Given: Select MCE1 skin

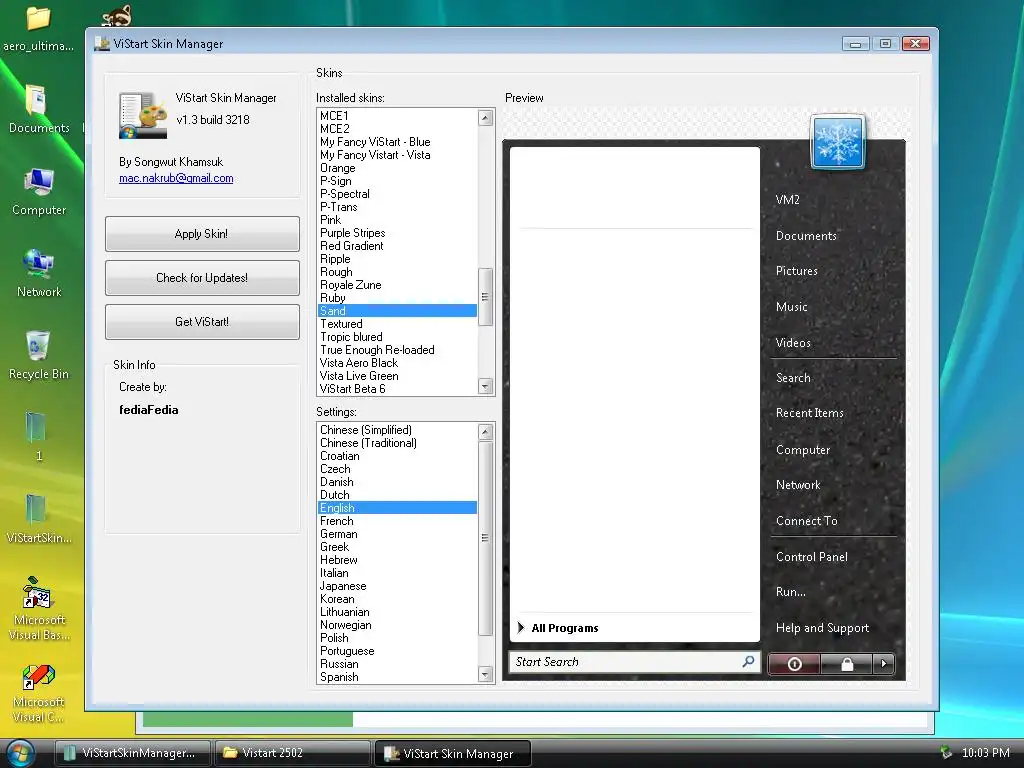Looking at the screenshot, I should tap(397, 116).
